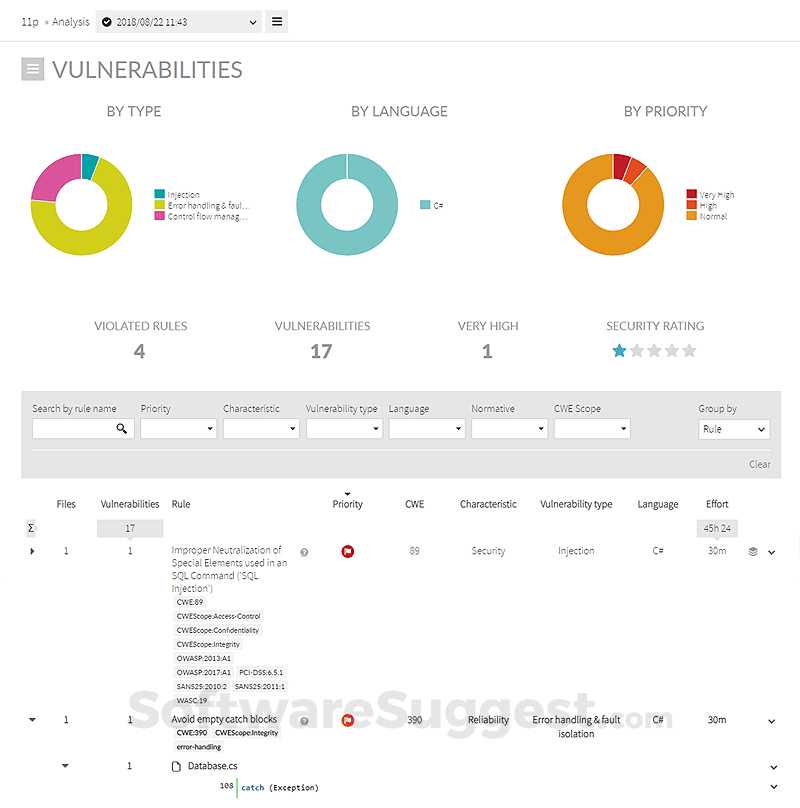Click the VULNERABILITIES section menu icon
The height and width of the screenshot is (808, 800).
(33, 69)
